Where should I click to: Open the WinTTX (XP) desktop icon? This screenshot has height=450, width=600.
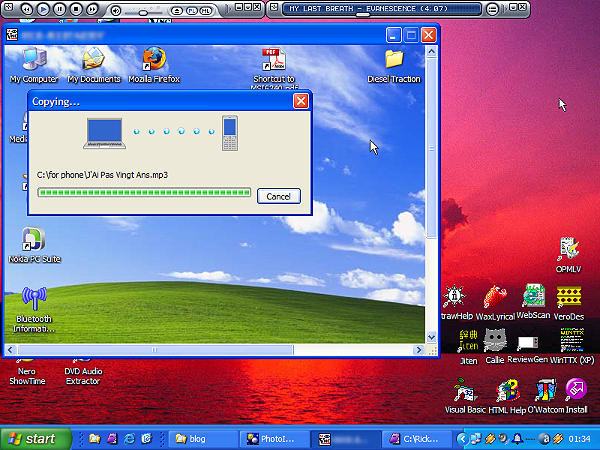click(572, 346)
